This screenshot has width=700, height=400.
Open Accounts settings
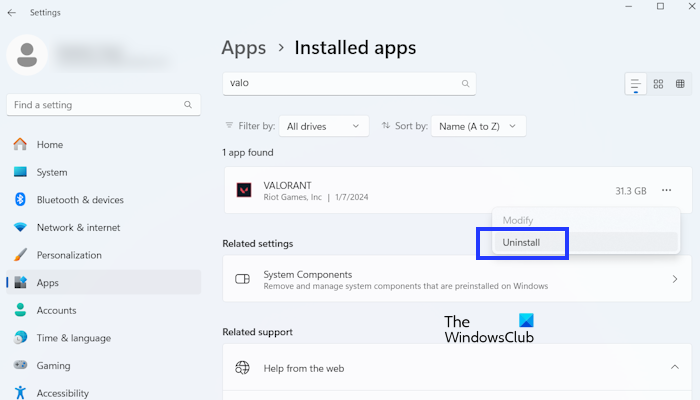click(104, 310)
